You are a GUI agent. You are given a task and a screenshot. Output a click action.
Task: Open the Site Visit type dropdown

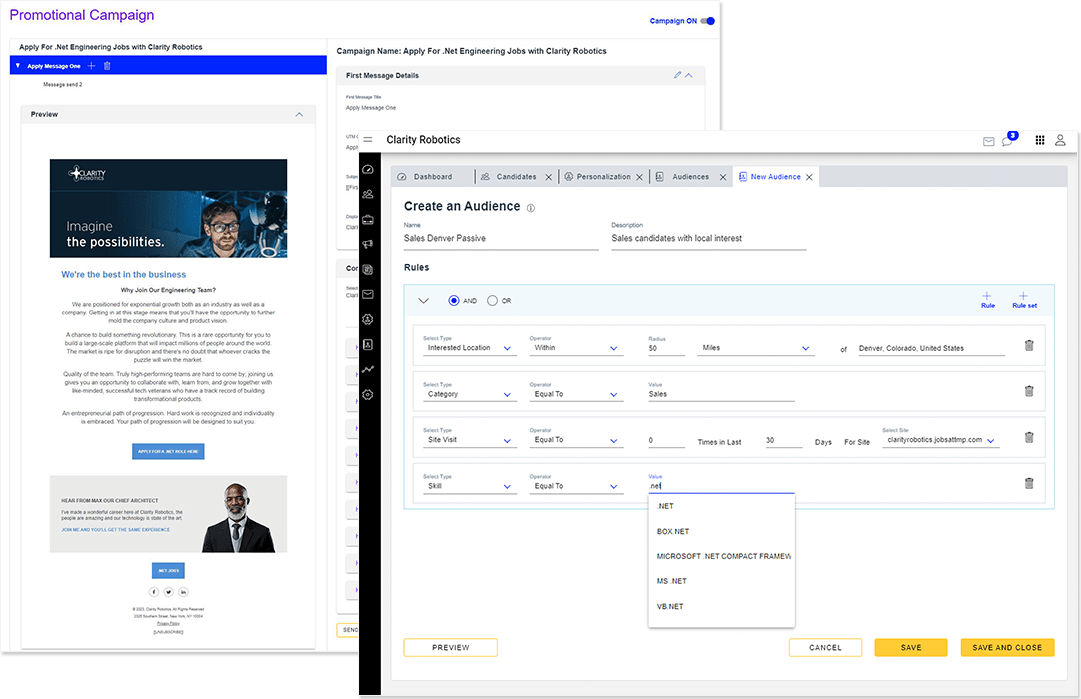469,440
